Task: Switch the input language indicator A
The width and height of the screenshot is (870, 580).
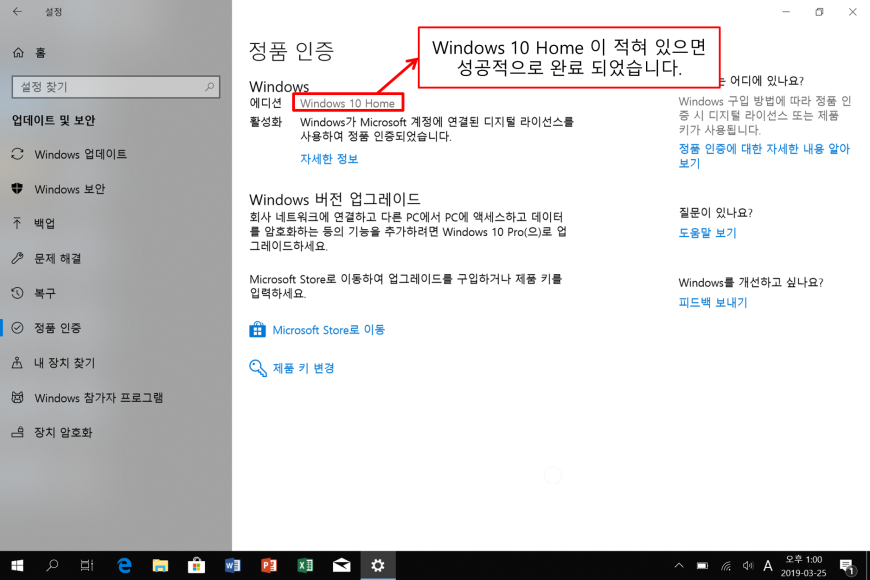Action: (x=768, y=566)
